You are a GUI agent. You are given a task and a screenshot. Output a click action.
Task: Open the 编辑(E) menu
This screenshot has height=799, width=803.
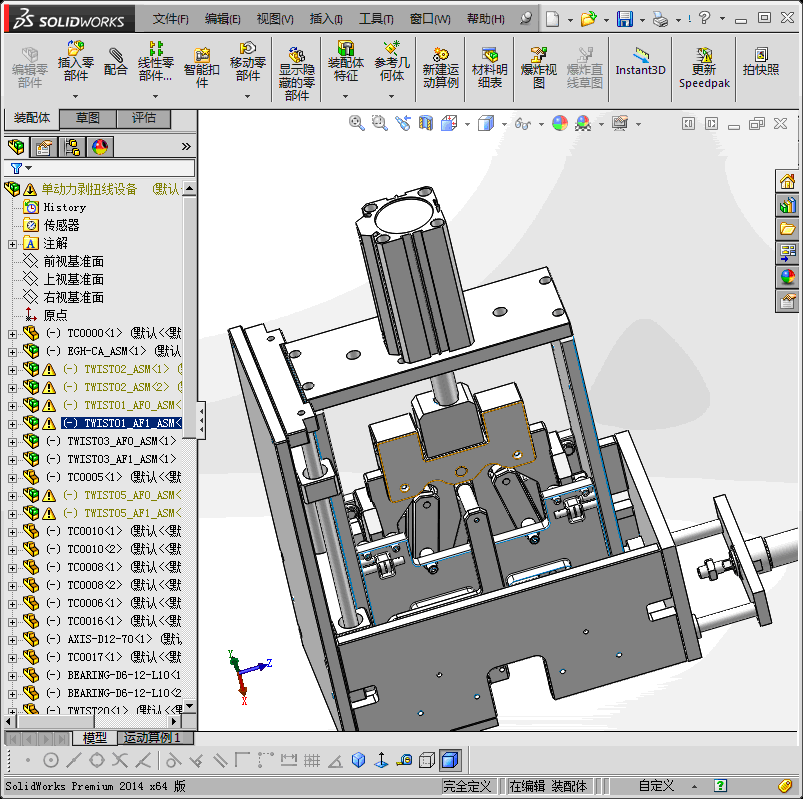point(222,19)
